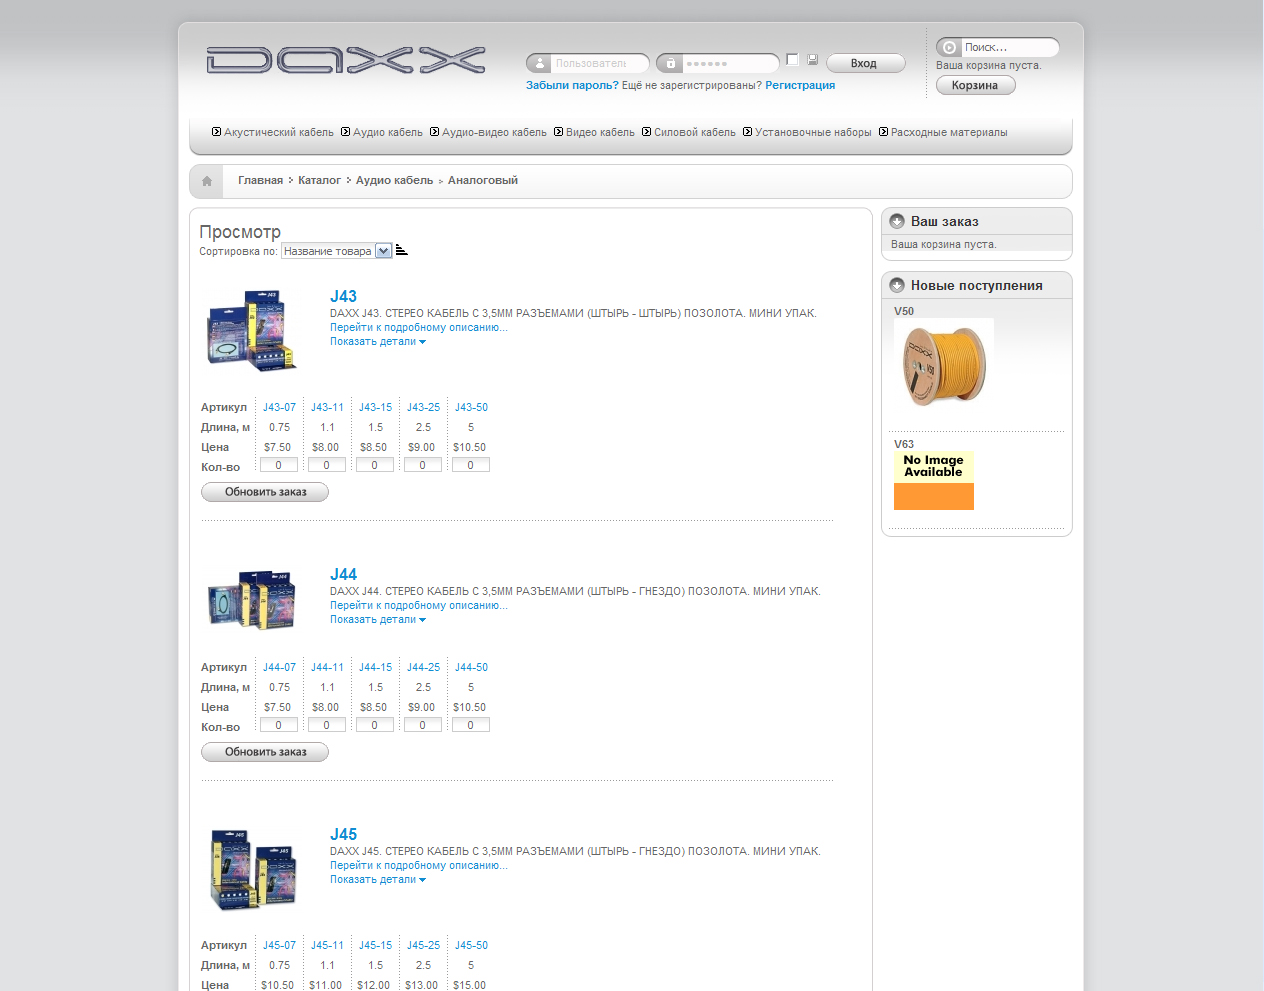Click Обновить заказ under J43
This screenshot has height=991, width=1264.
(x=265, y=492)
